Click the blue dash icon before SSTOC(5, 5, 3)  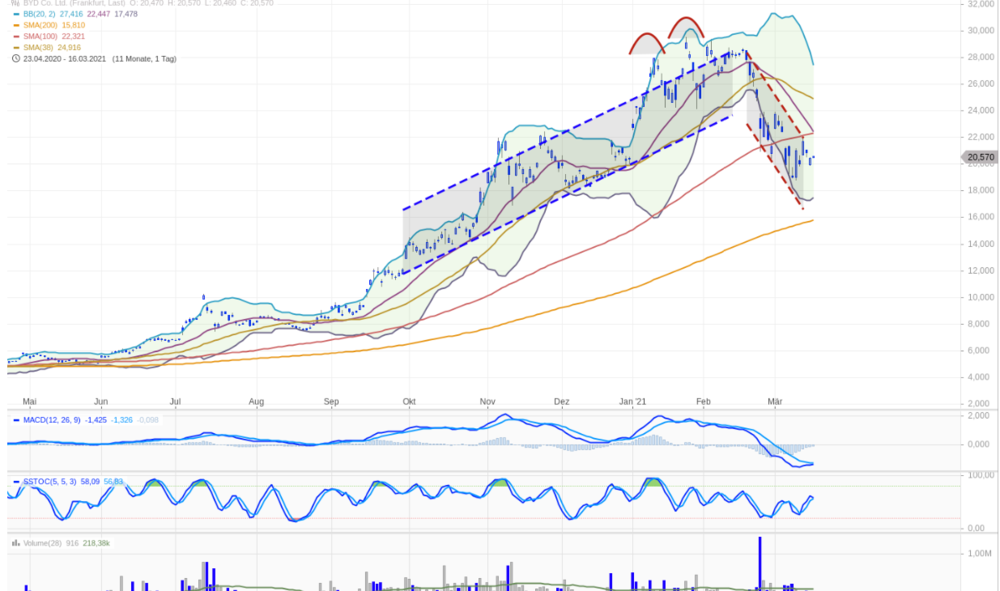click(x=17, y=481)
